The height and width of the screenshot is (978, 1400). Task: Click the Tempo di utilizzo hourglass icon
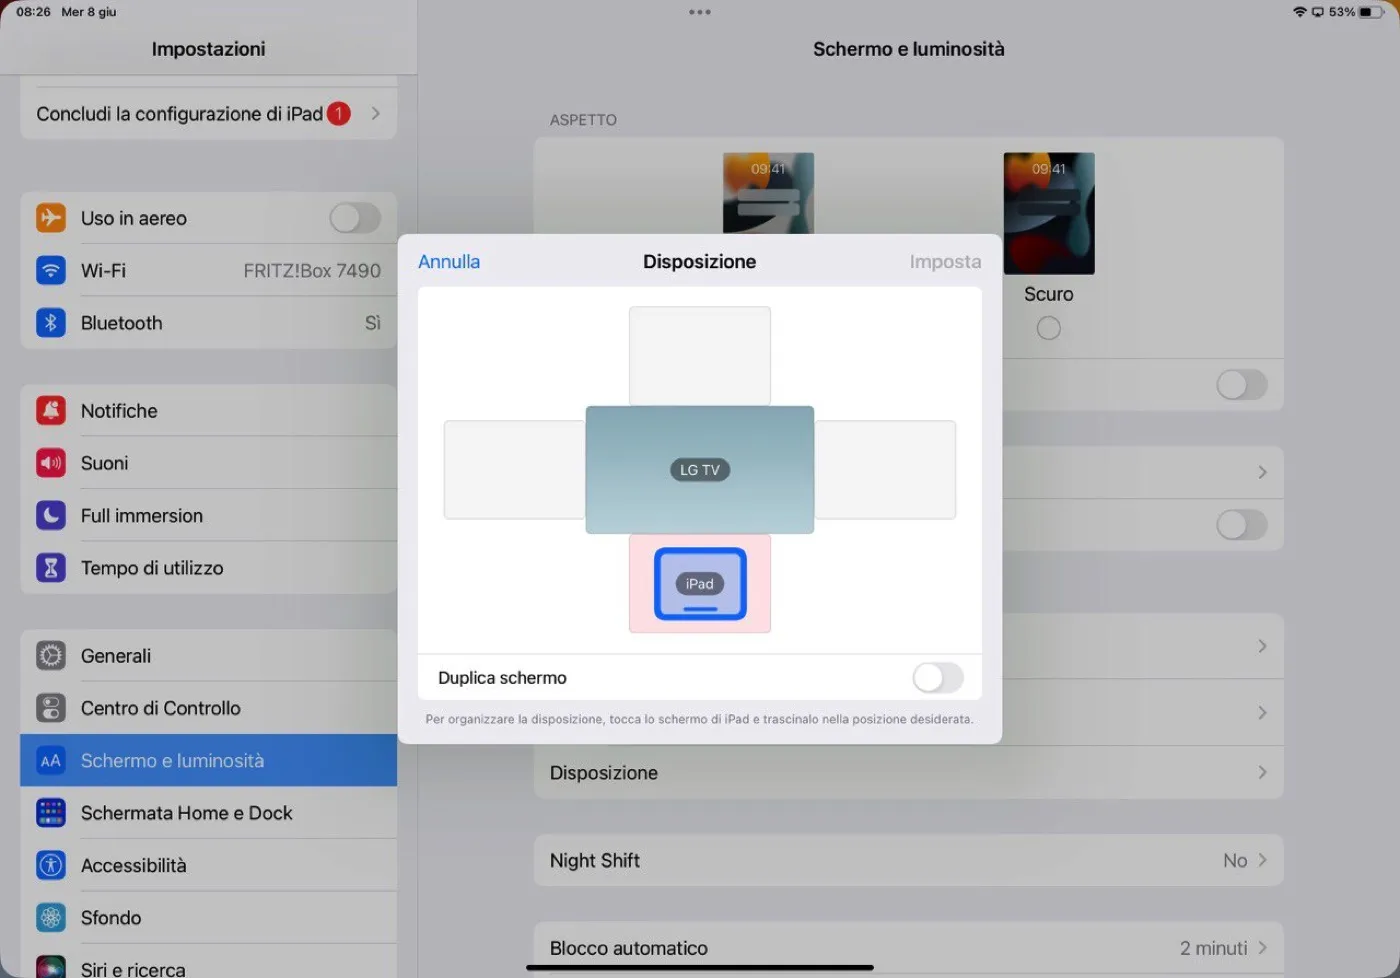point(50,567)
